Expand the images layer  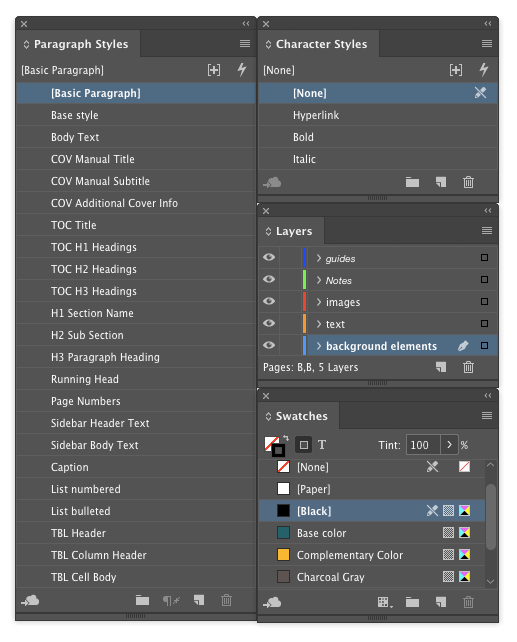click(319, 302)
